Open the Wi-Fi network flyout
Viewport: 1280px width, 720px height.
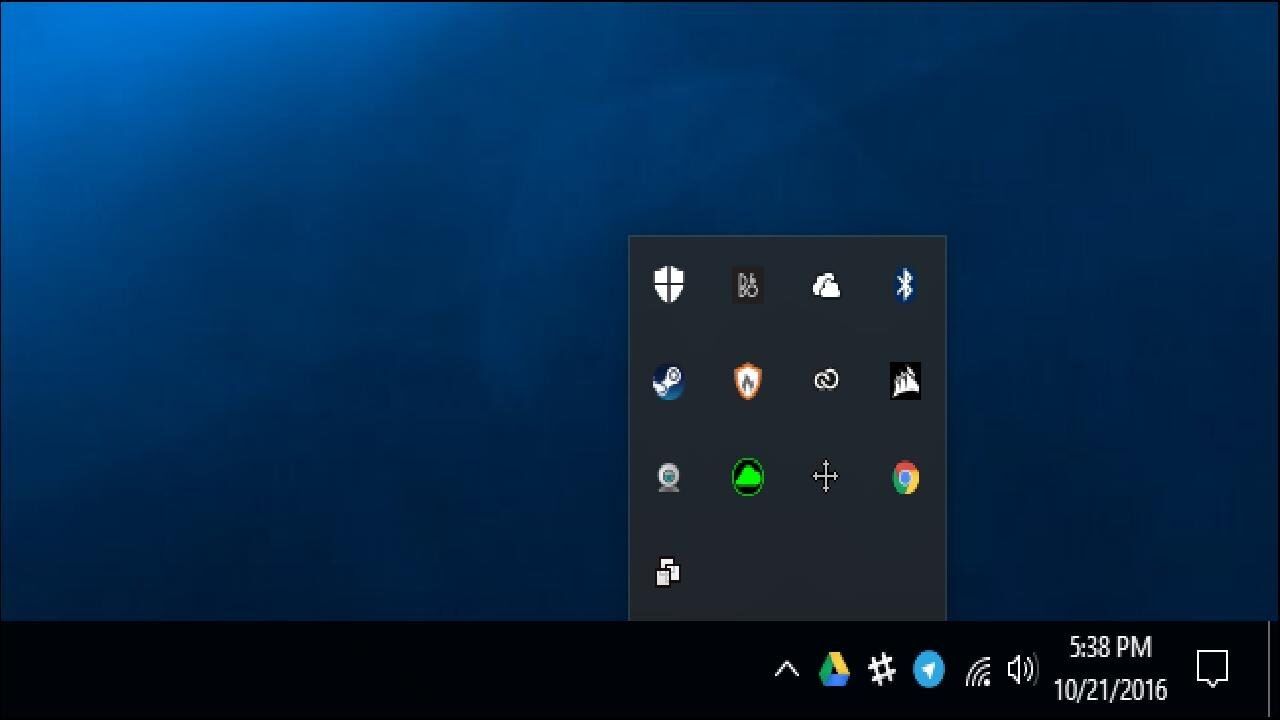977,671
